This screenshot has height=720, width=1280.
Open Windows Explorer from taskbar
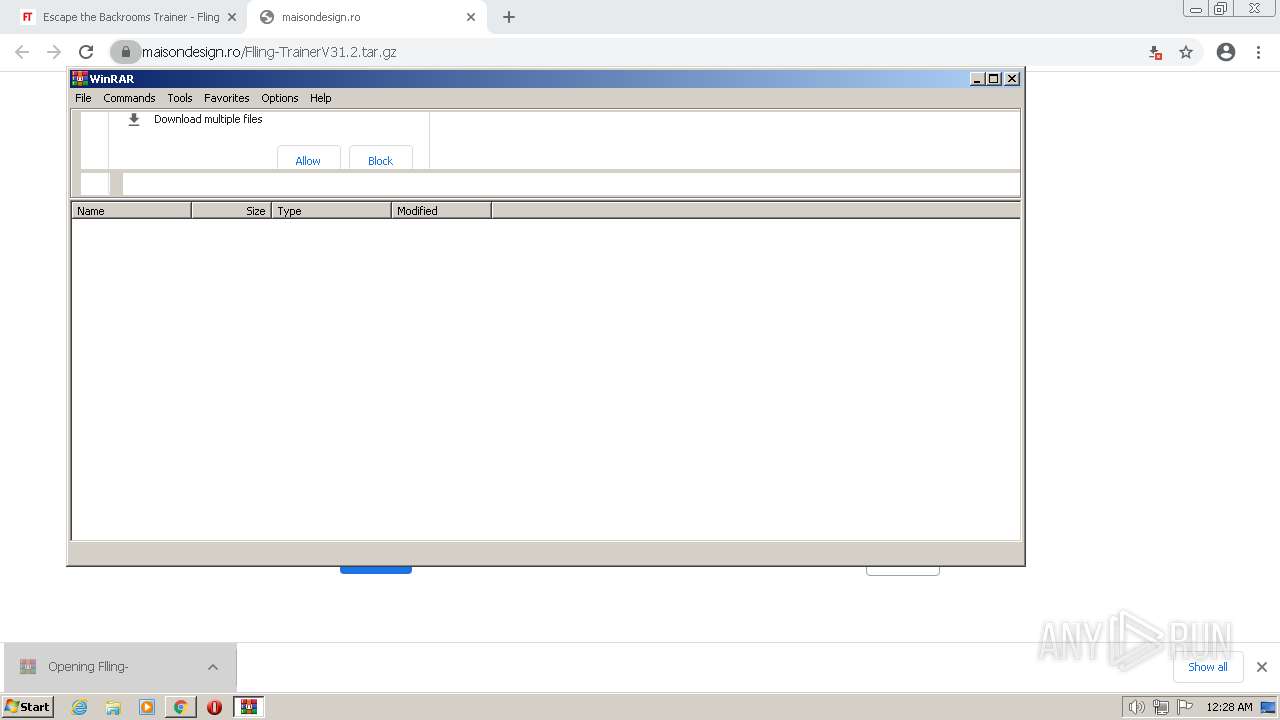pos(113,707)
